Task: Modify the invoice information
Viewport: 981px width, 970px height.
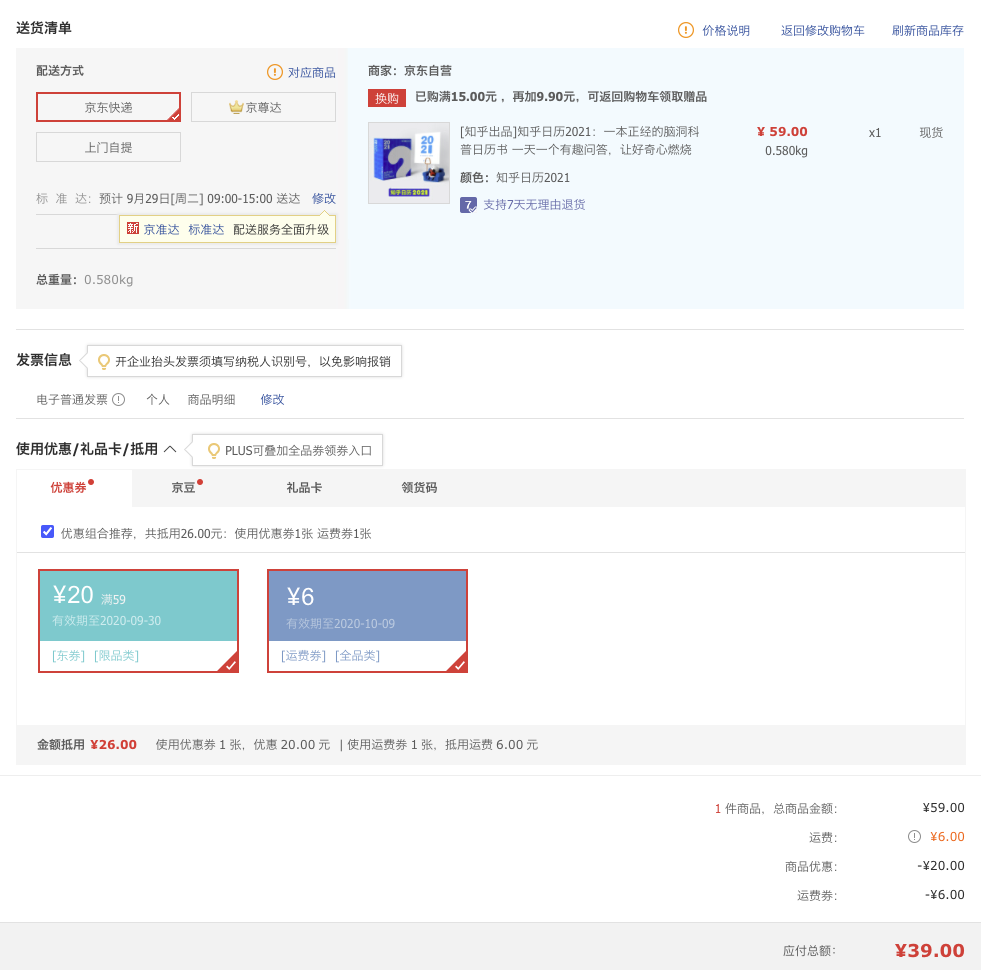Action: click(272, 399)
